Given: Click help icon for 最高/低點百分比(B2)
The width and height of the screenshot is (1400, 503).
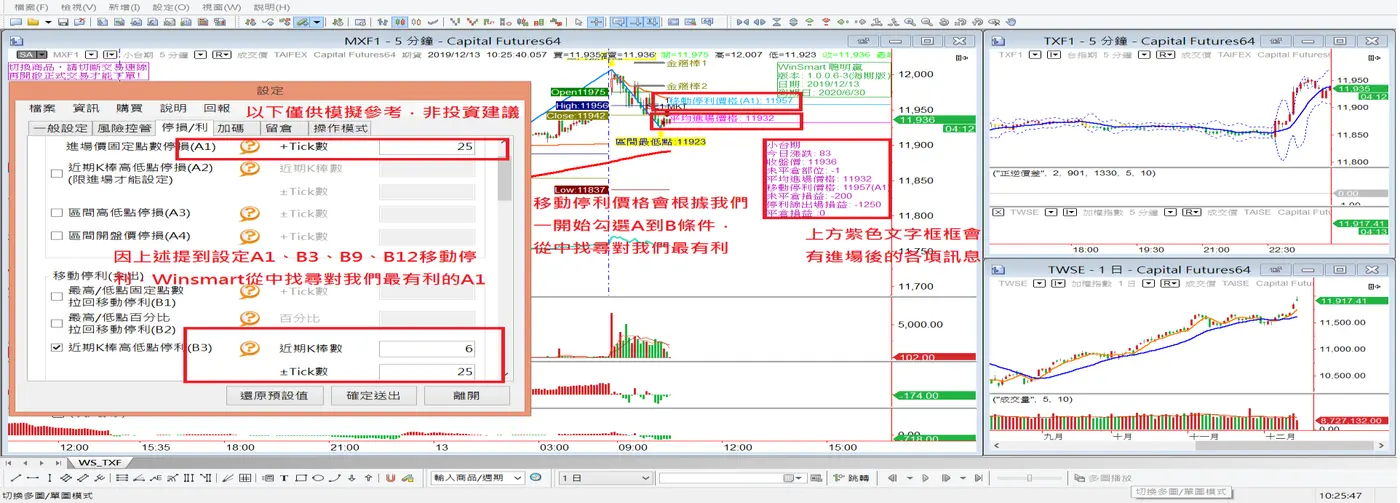Looking at the screenshot, I should coord(249,318).
